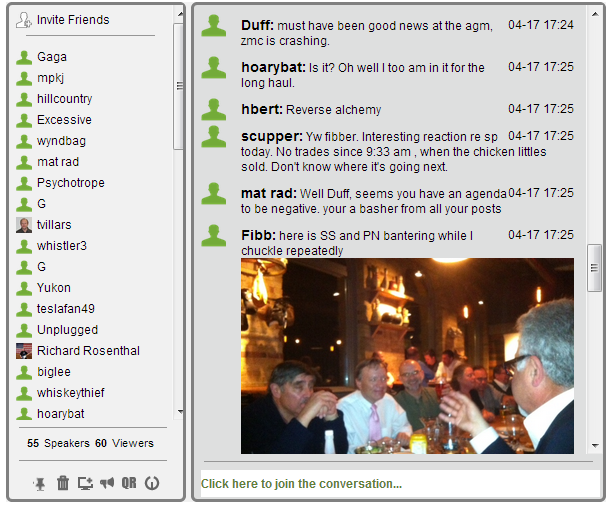Click the megaphone announce icon
Screen dimensions: 615x506
coord(107,482)
